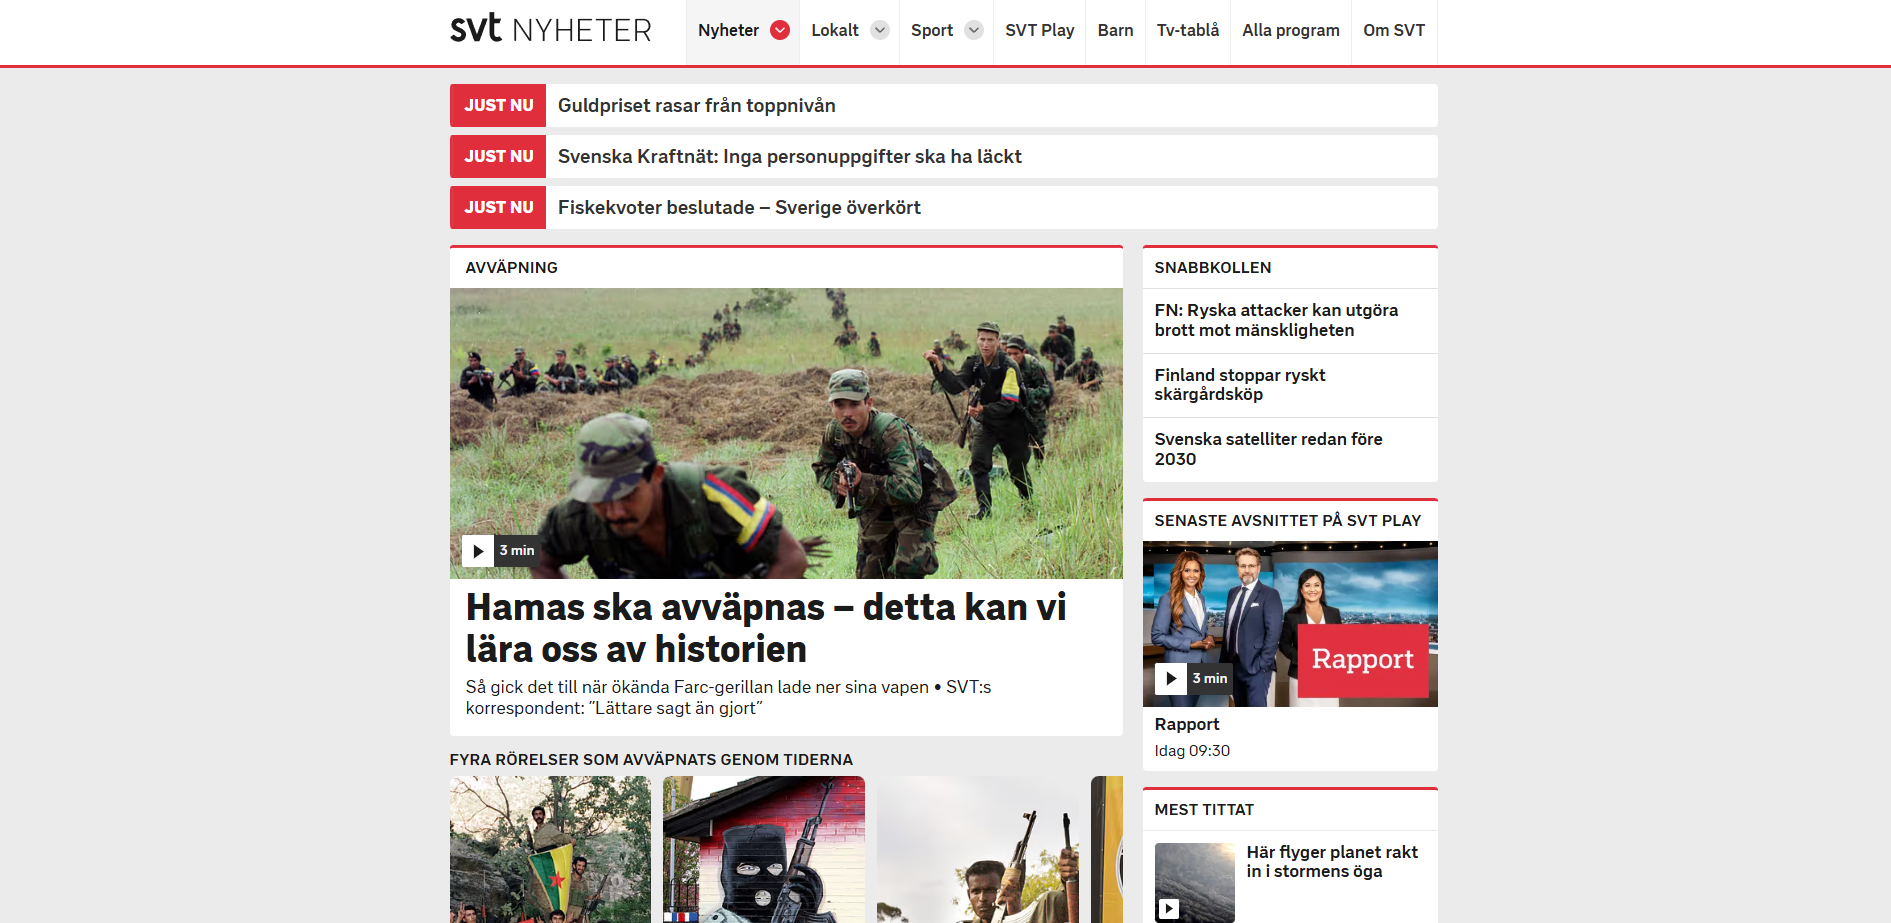
Task: Click the SVT Nyheter logo
Action: 550,30
